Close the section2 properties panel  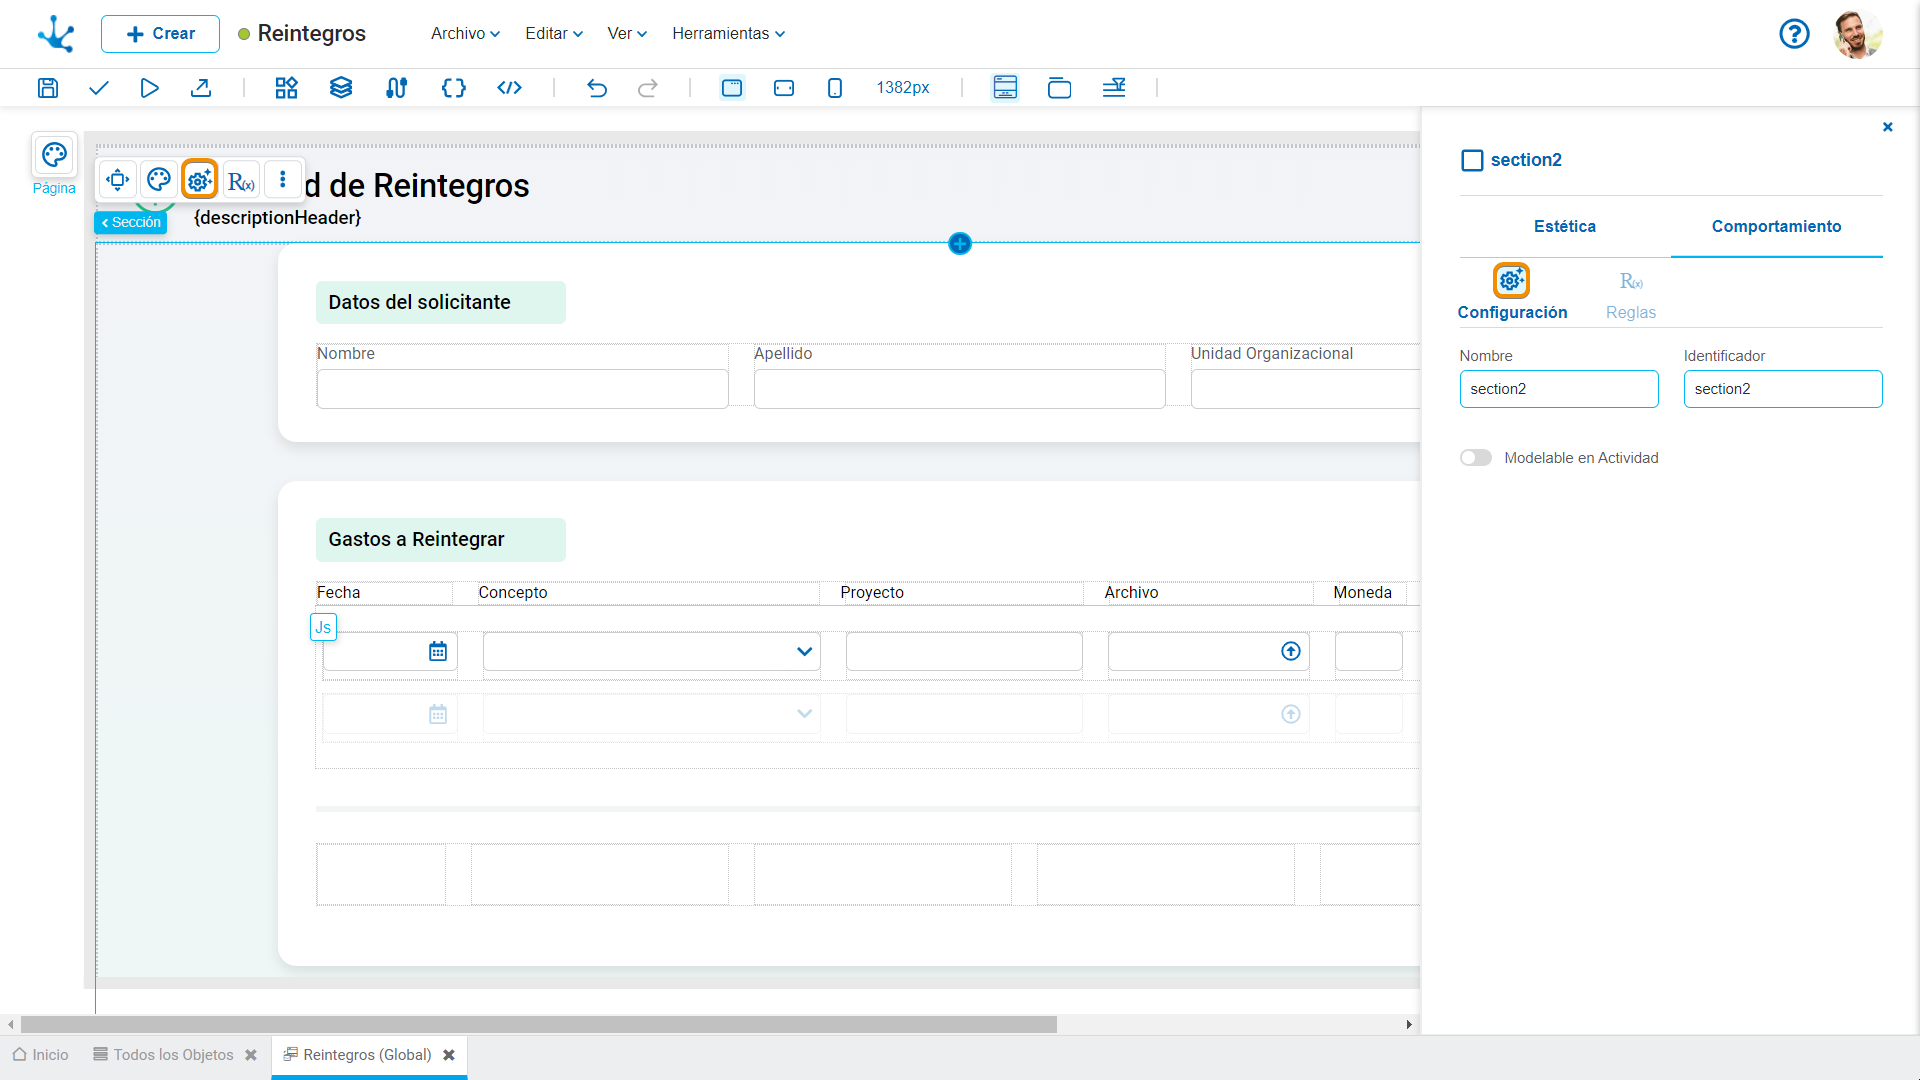(x=1888, y=127)
